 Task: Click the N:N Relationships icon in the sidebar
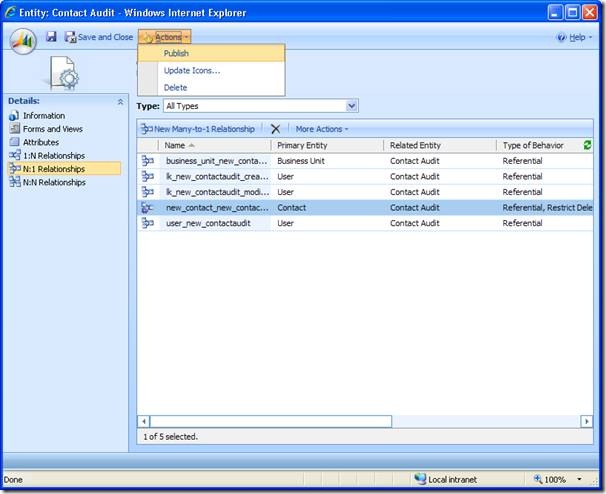[x=14, y=182]
